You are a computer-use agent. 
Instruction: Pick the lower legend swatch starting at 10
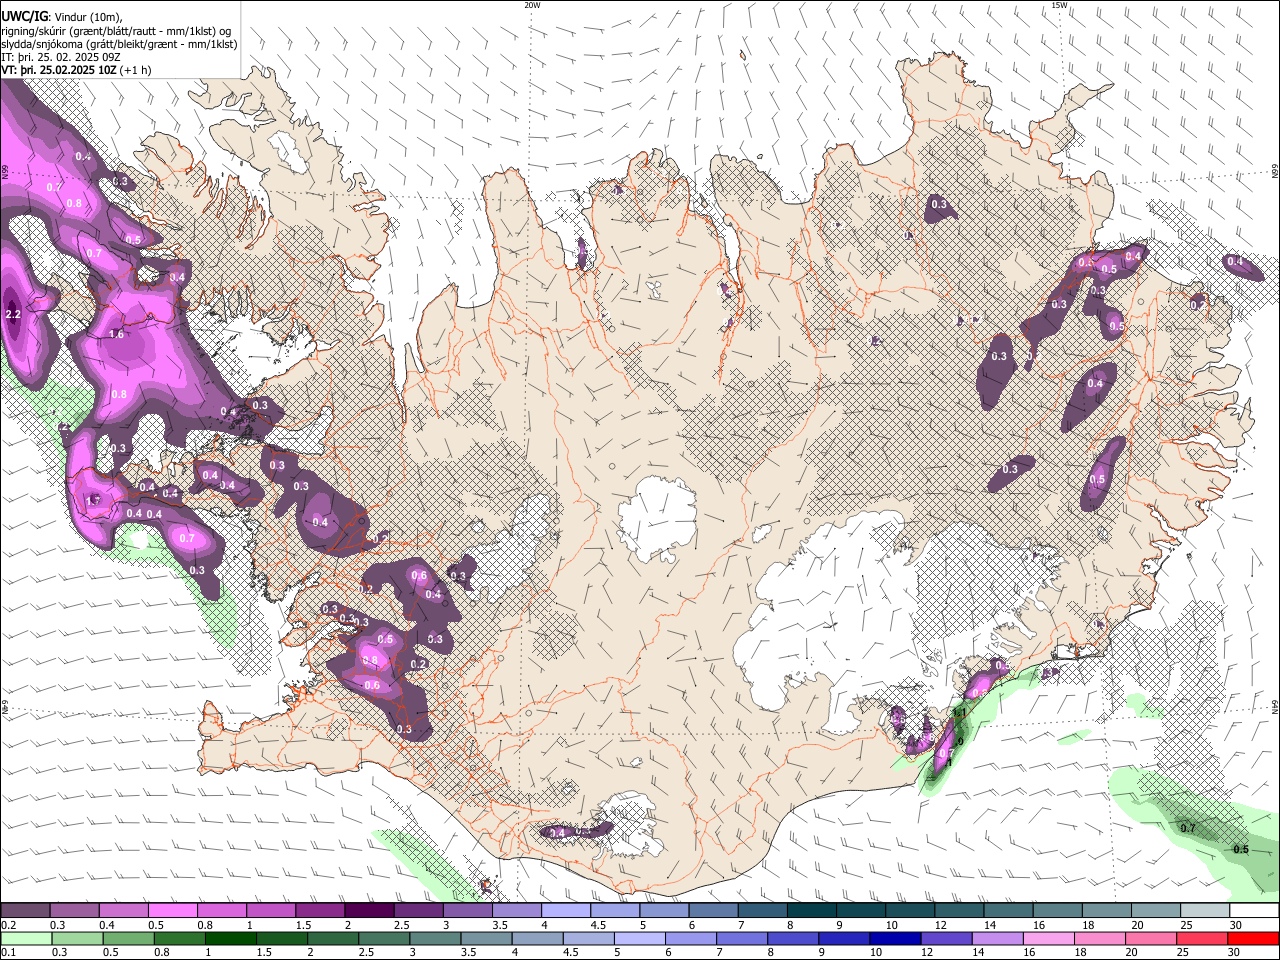pos(896,938)
